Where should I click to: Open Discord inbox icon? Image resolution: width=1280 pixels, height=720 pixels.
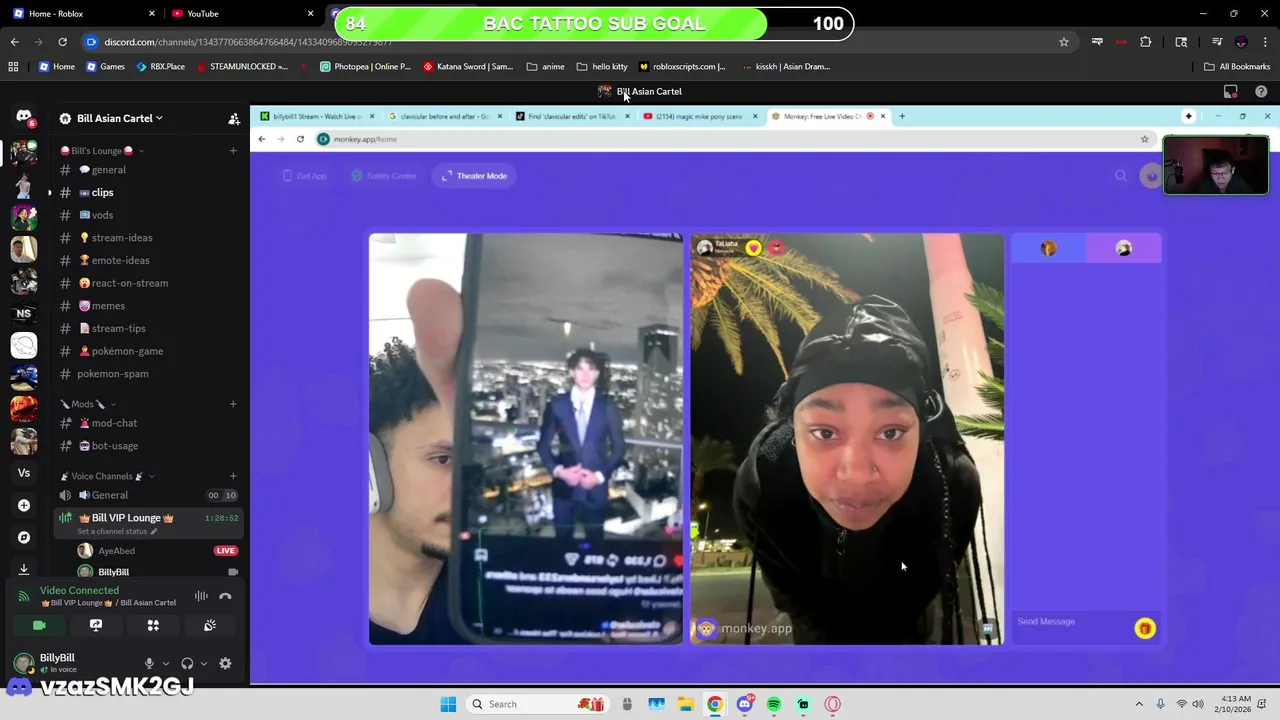point(1231,91)
